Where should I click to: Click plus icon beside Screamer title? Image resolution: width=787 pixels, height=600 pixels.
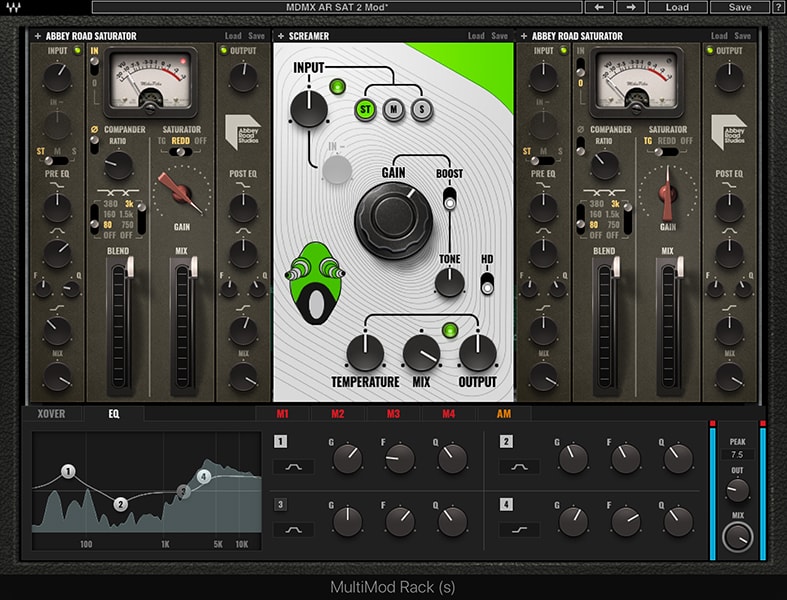tap(281, 36)
